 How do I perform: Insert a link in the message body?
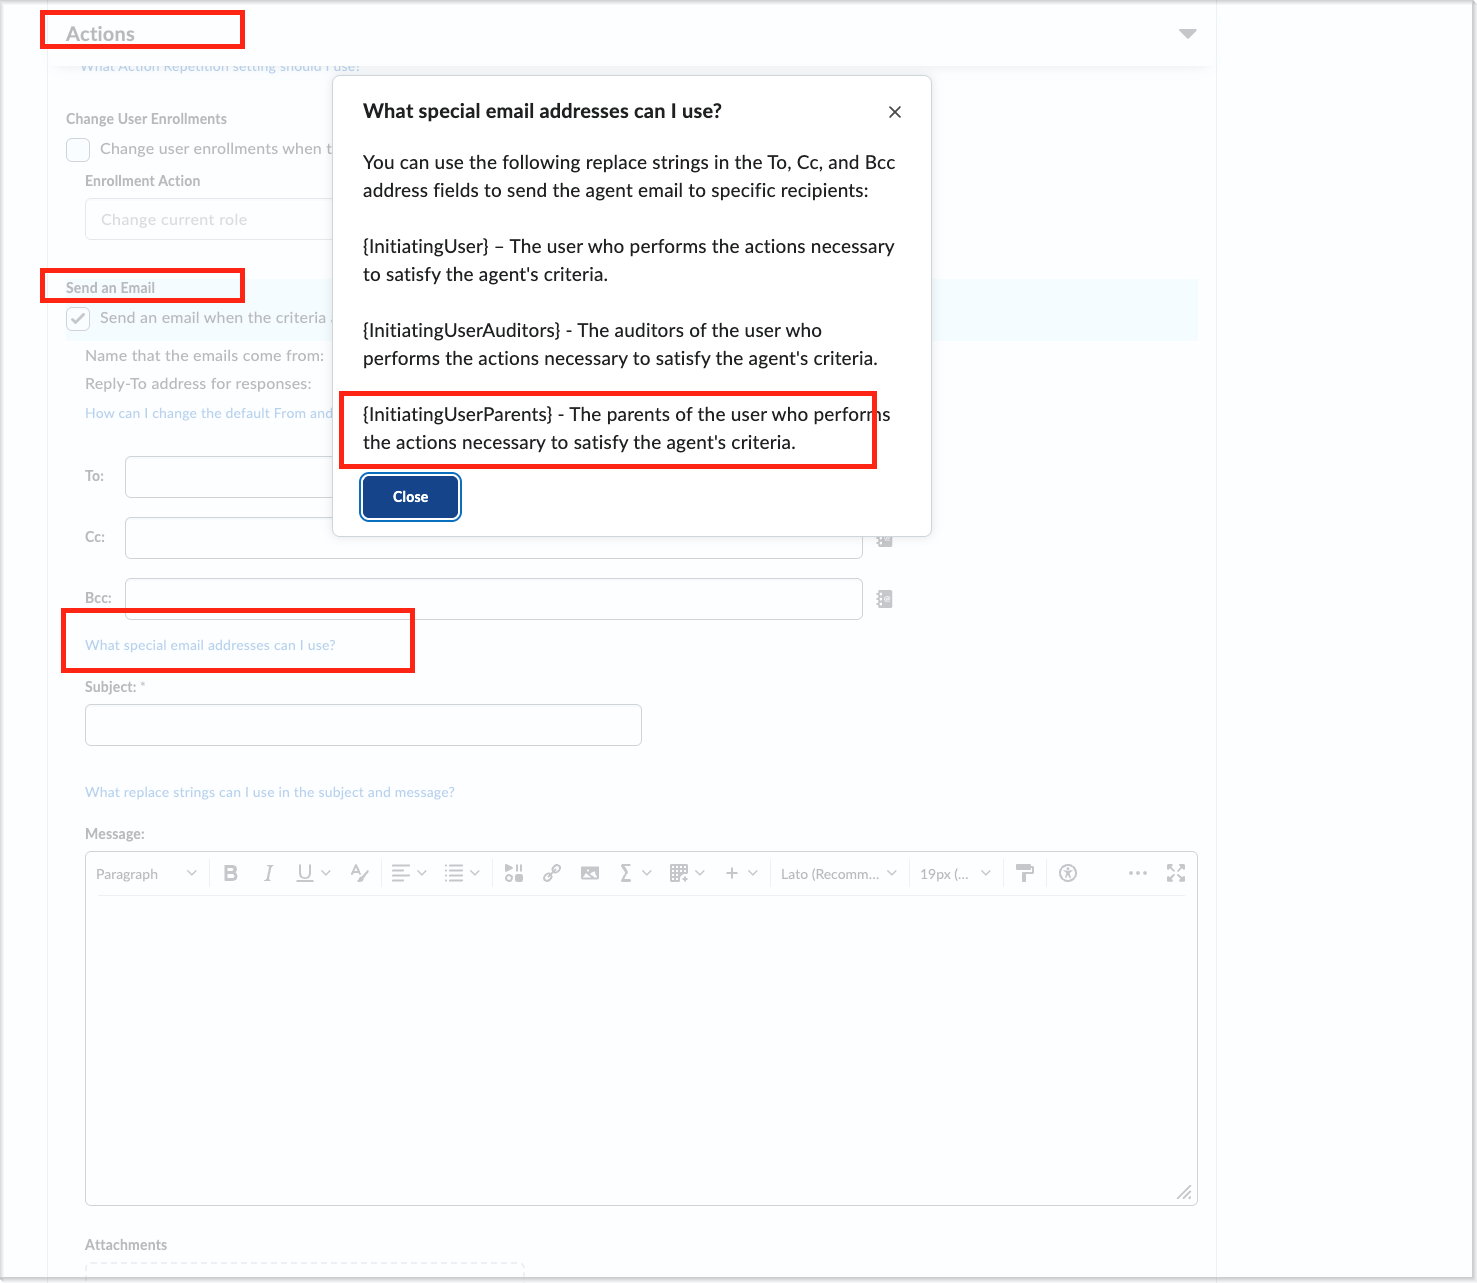552,872
